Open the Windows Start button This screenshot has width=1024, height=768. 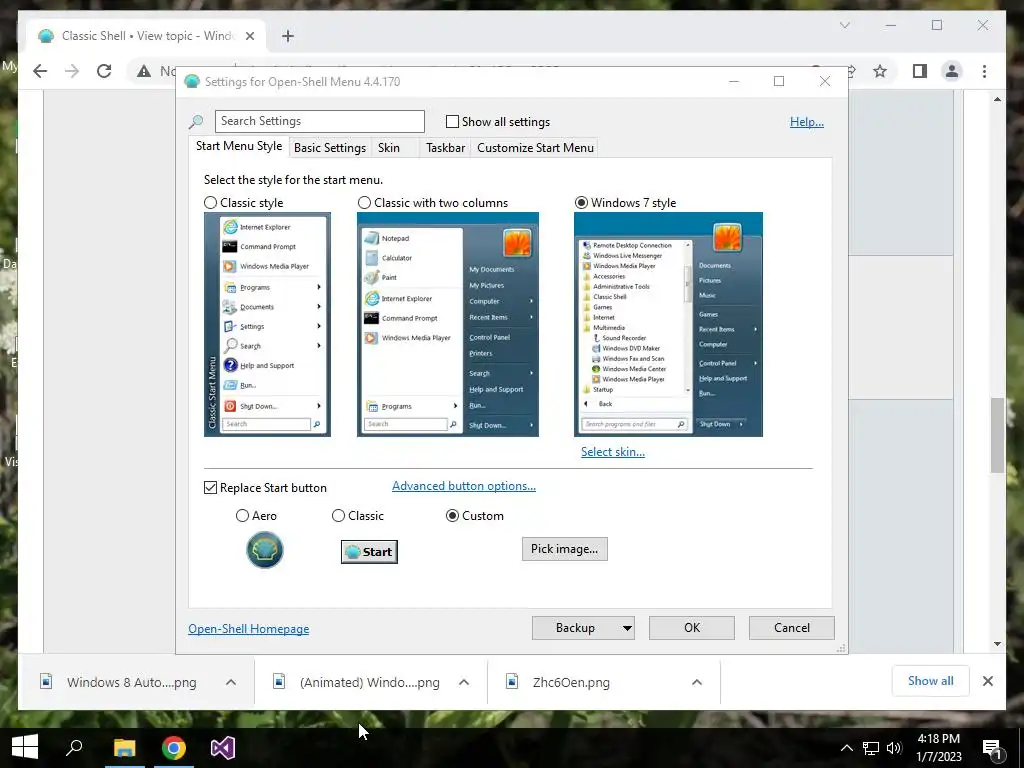(25, 747)
